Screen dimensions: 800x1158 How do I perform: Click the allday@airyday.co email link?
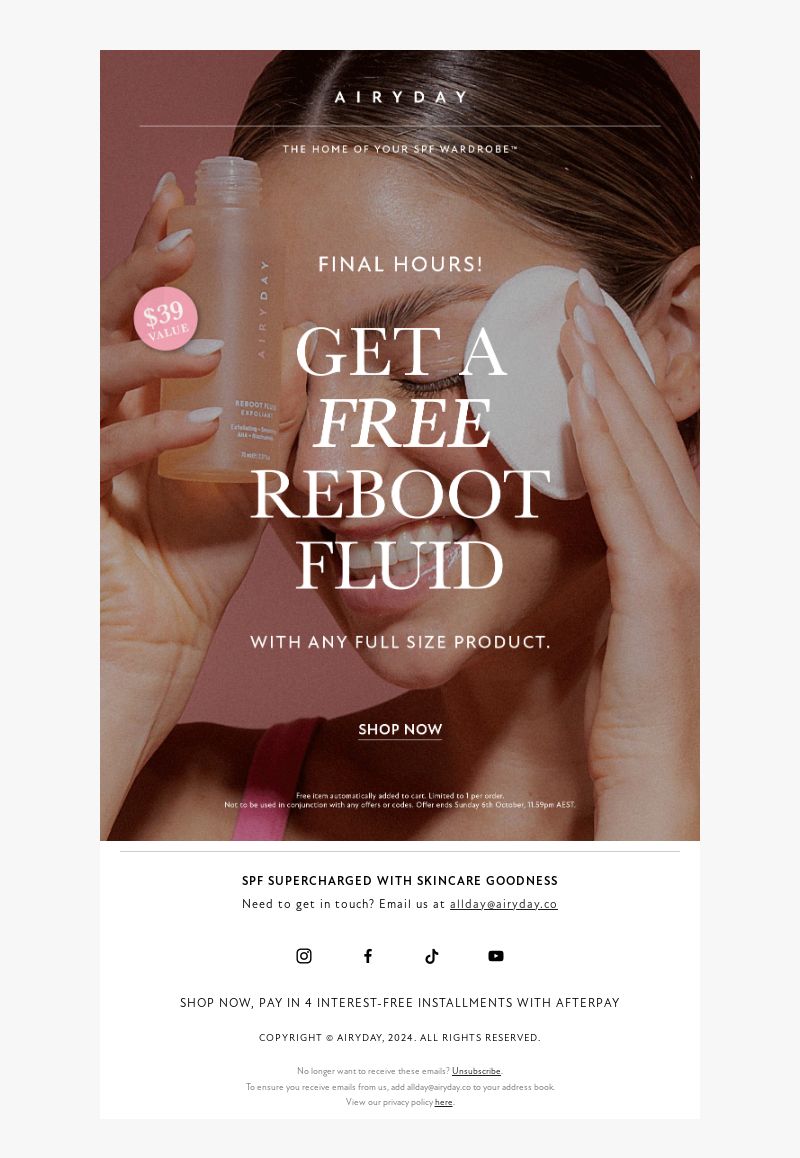click(504, 904)
